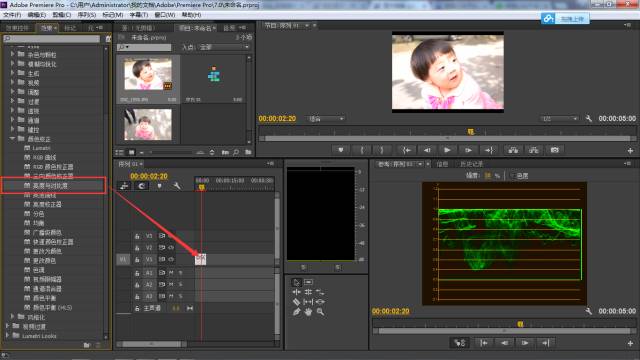Click the Program monitor playhead marker

click(x=471, y=131)
